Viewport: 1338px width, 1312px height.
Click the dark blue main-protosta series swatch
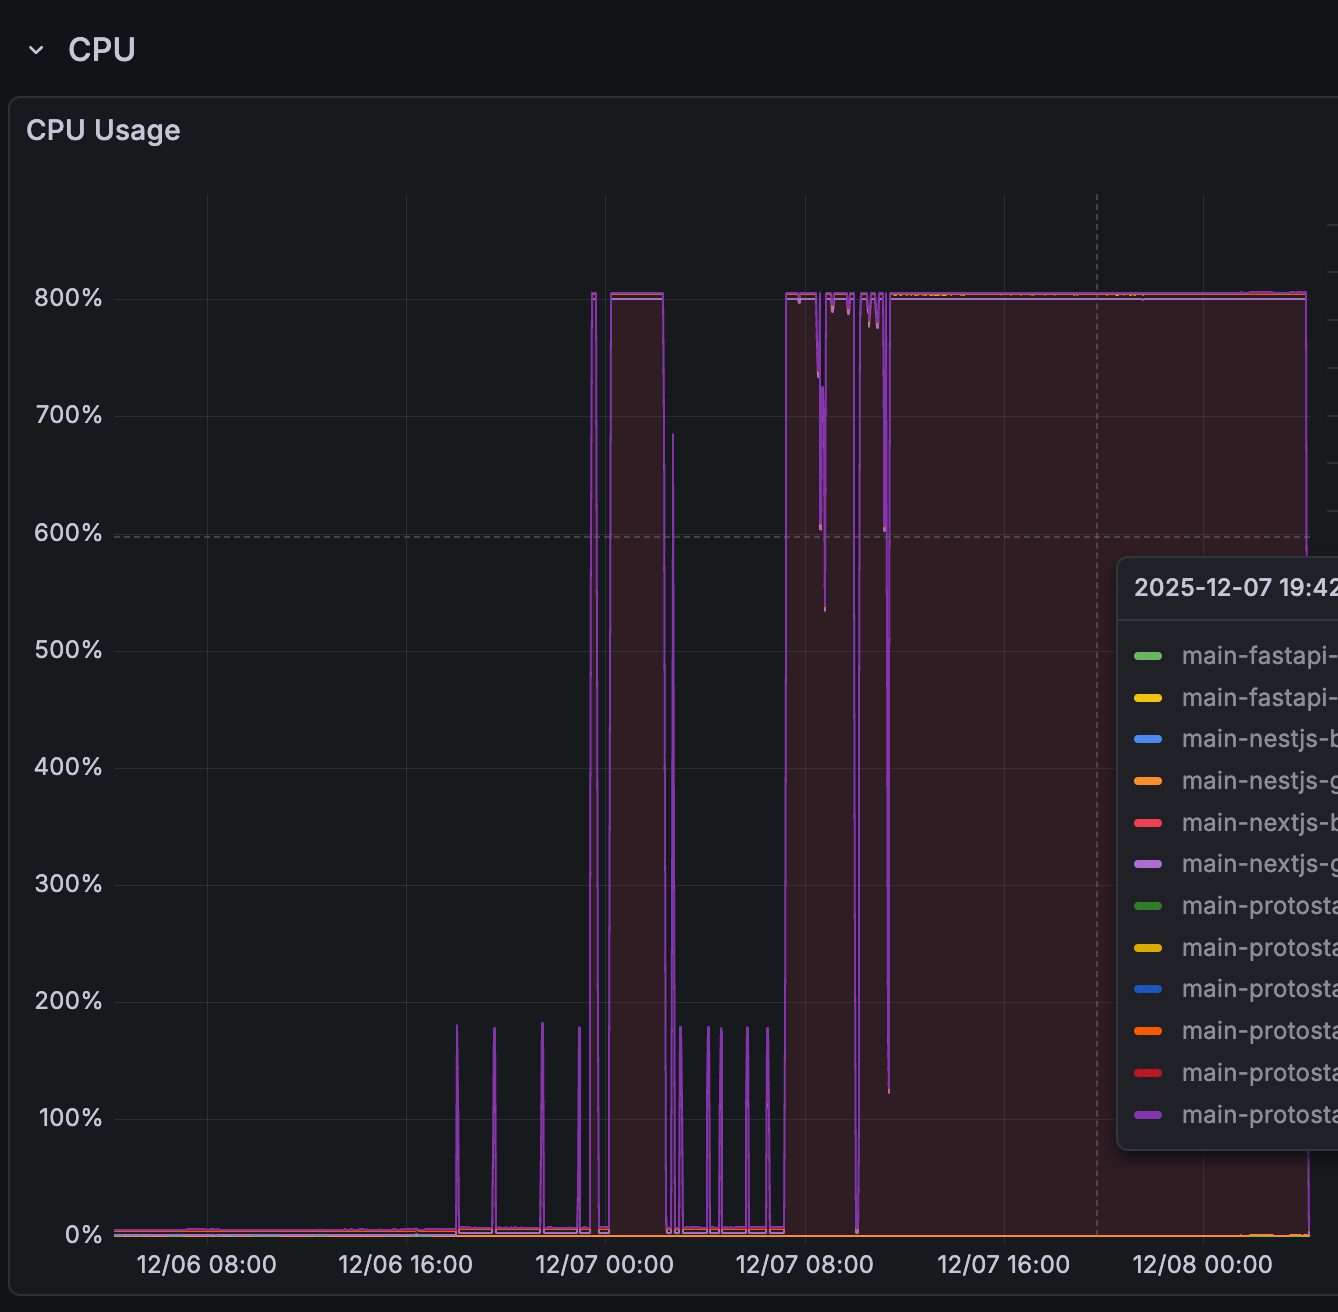tap(1148, 989)
